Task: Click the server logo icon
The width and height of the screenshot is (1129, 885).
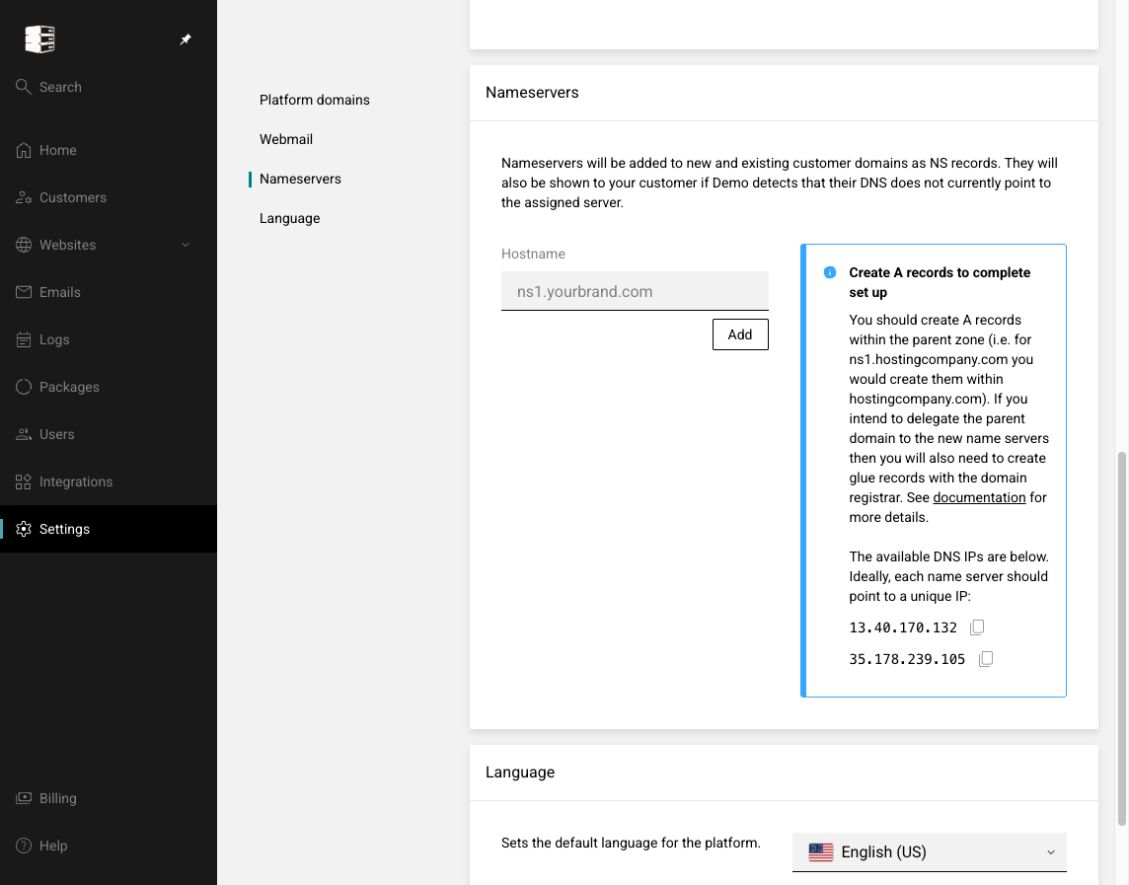Action: point(40,39)
